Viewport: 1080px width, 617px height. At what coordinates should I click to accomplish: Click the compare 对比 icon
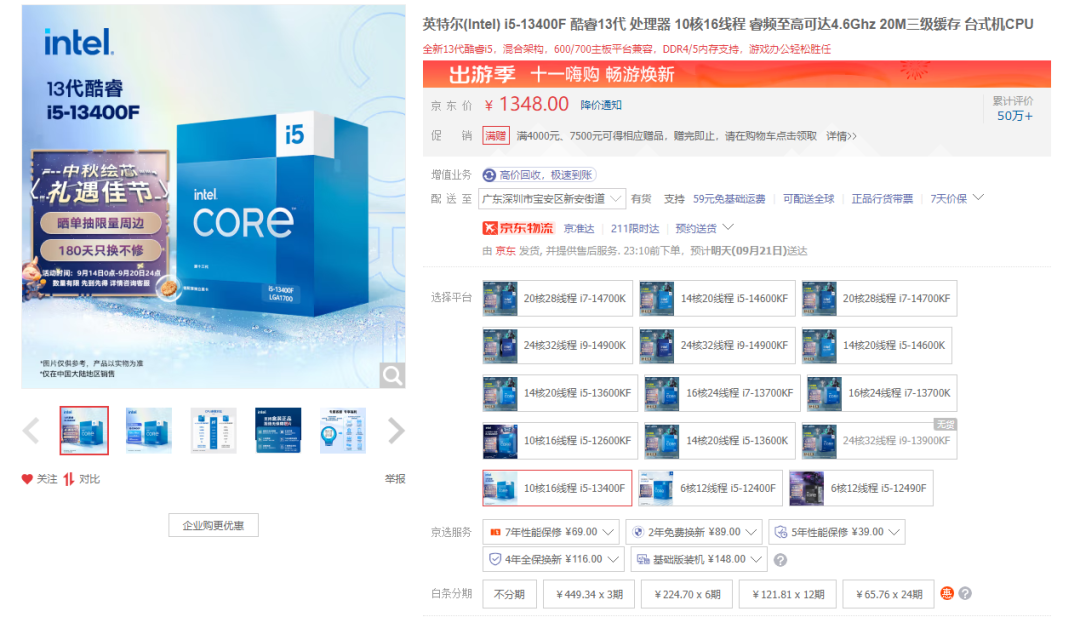click(69, 479)
